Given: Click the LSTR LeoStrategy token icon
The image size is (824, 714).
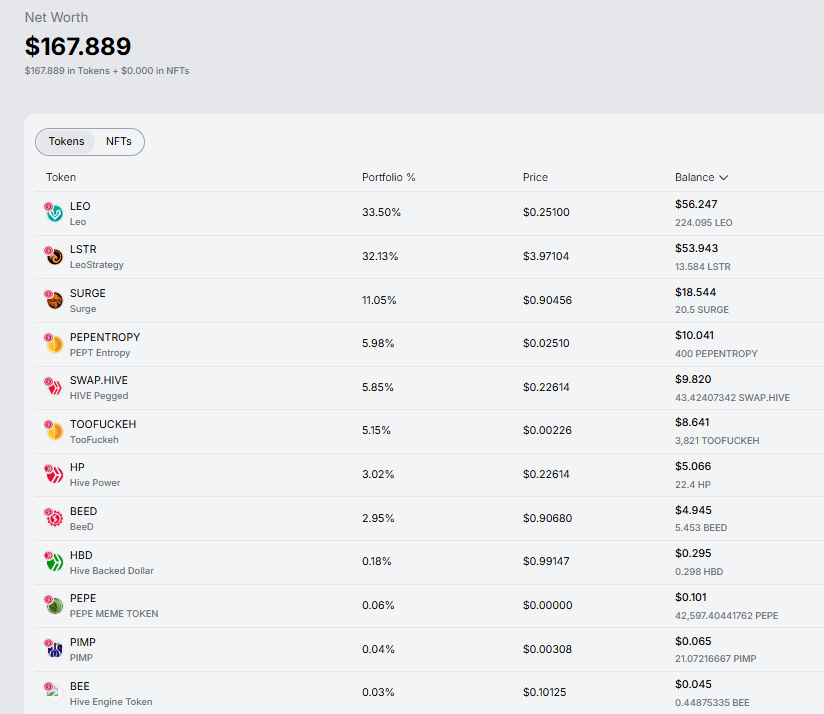Looking at the screenshot, I should (x=54, y=256).
